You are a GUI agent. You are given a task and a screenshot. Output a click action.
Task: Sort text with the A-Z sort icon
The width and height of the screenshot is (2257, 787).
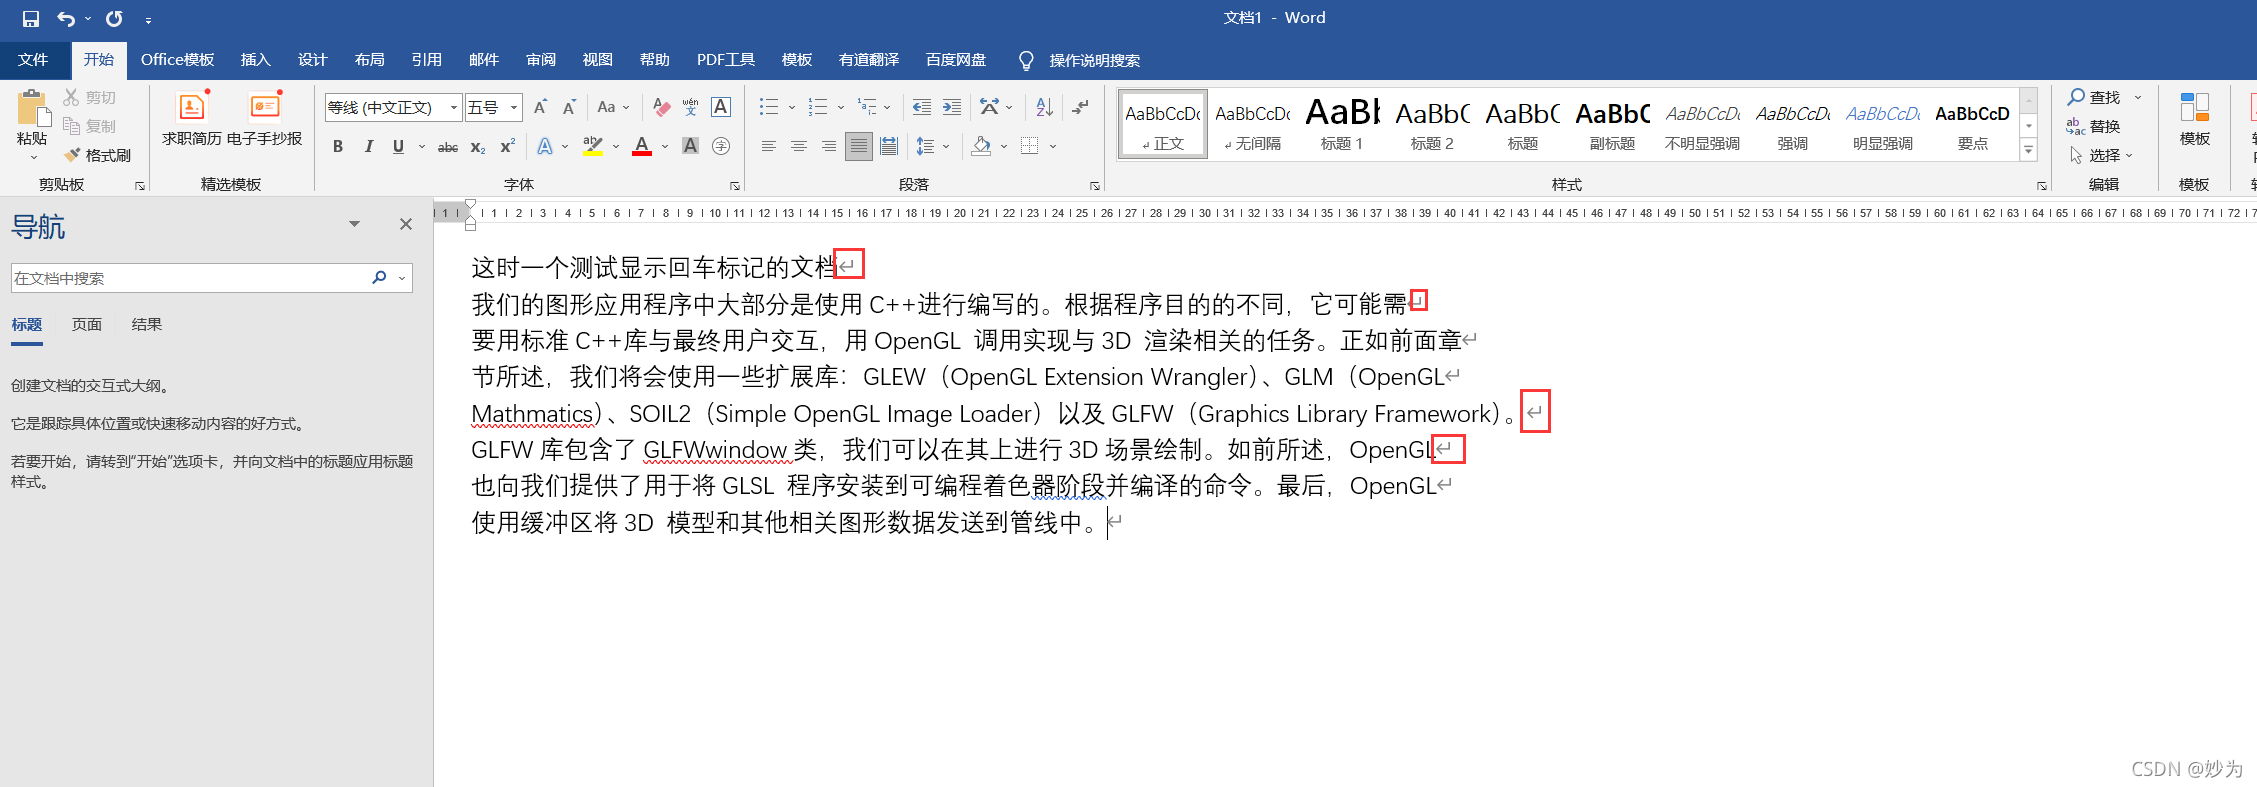pyautogui.click(x=1044, y=107)
